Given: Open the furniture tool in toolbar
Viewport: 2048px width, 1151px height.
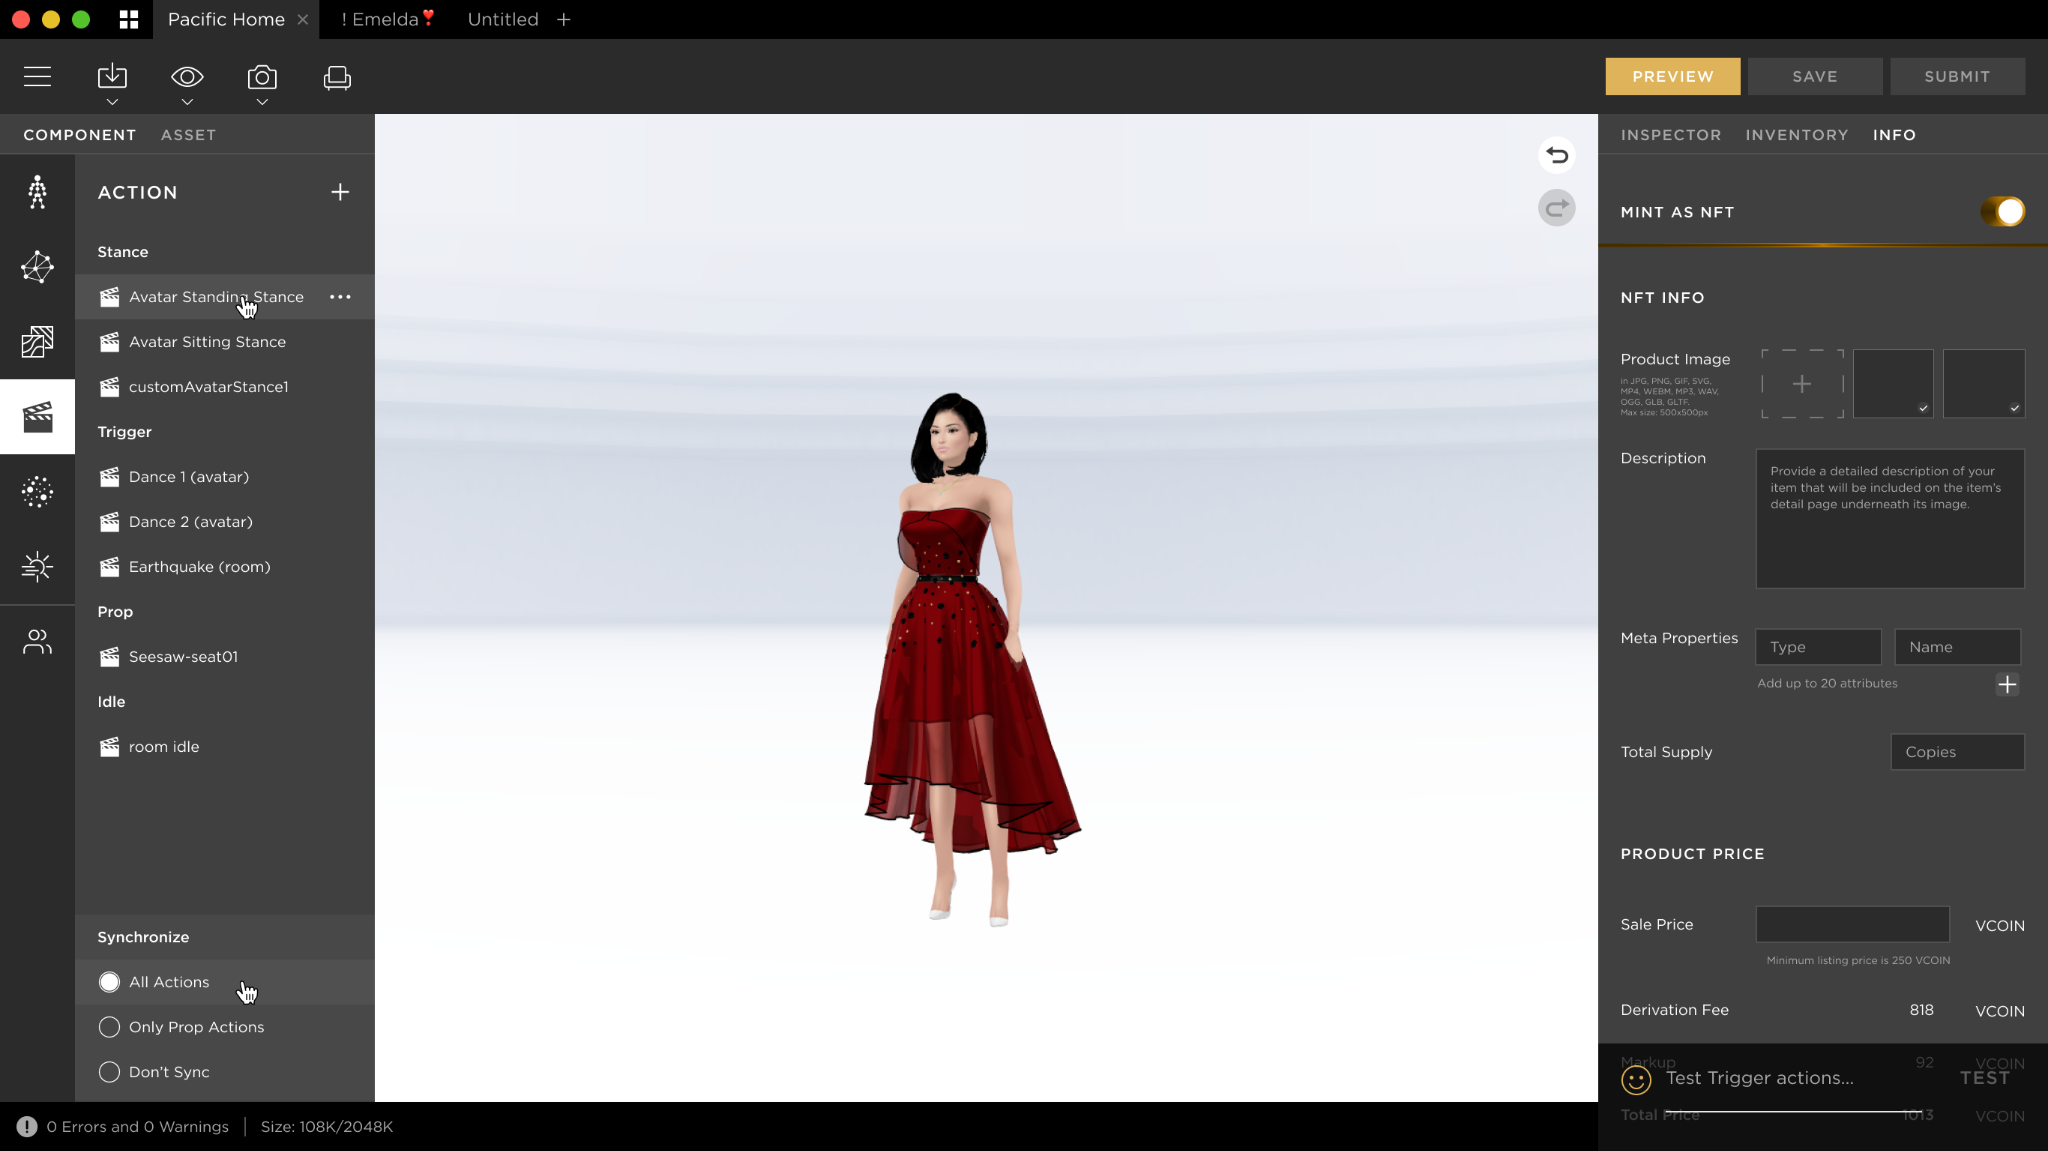Looking at the screenshot, I should 337,76.
